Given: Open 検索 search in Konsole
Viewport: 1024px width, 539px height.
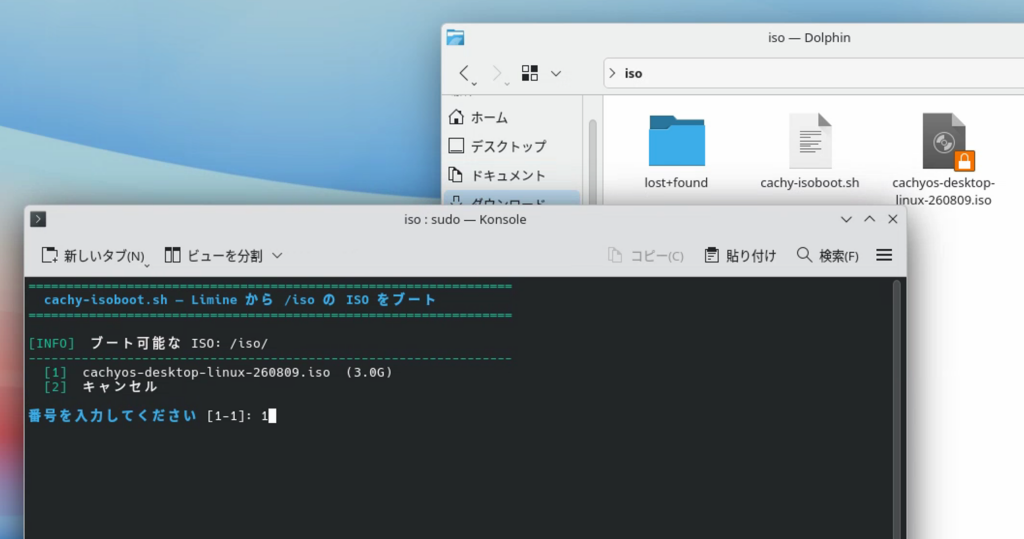Looking at the screenshot, I should point(827,255).
